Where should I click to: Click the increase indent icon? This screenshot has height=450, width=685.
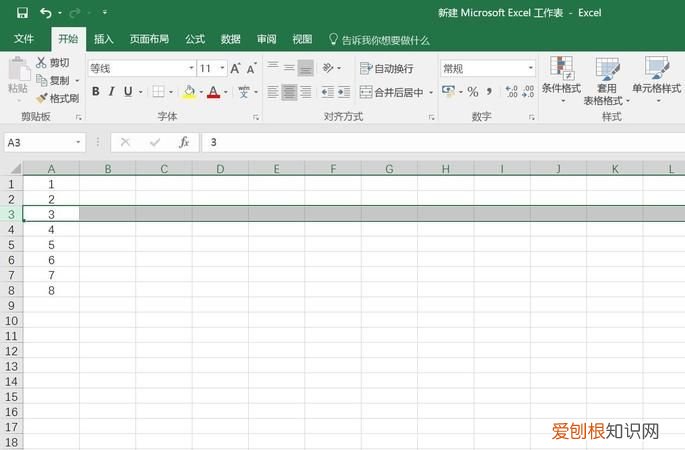344,92
